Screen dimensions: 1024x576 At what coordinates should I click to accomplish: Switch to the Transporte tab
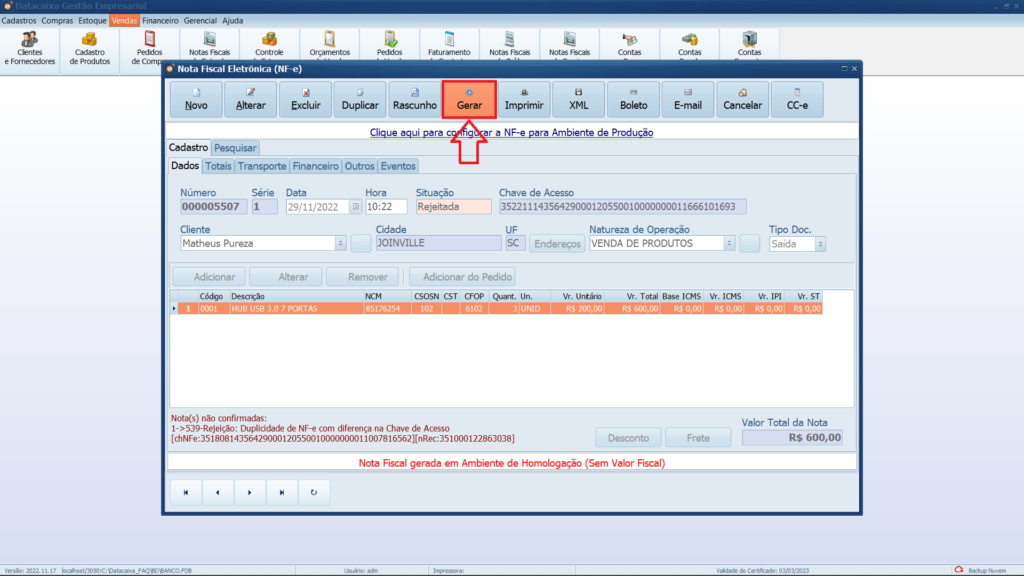(262, 166)
